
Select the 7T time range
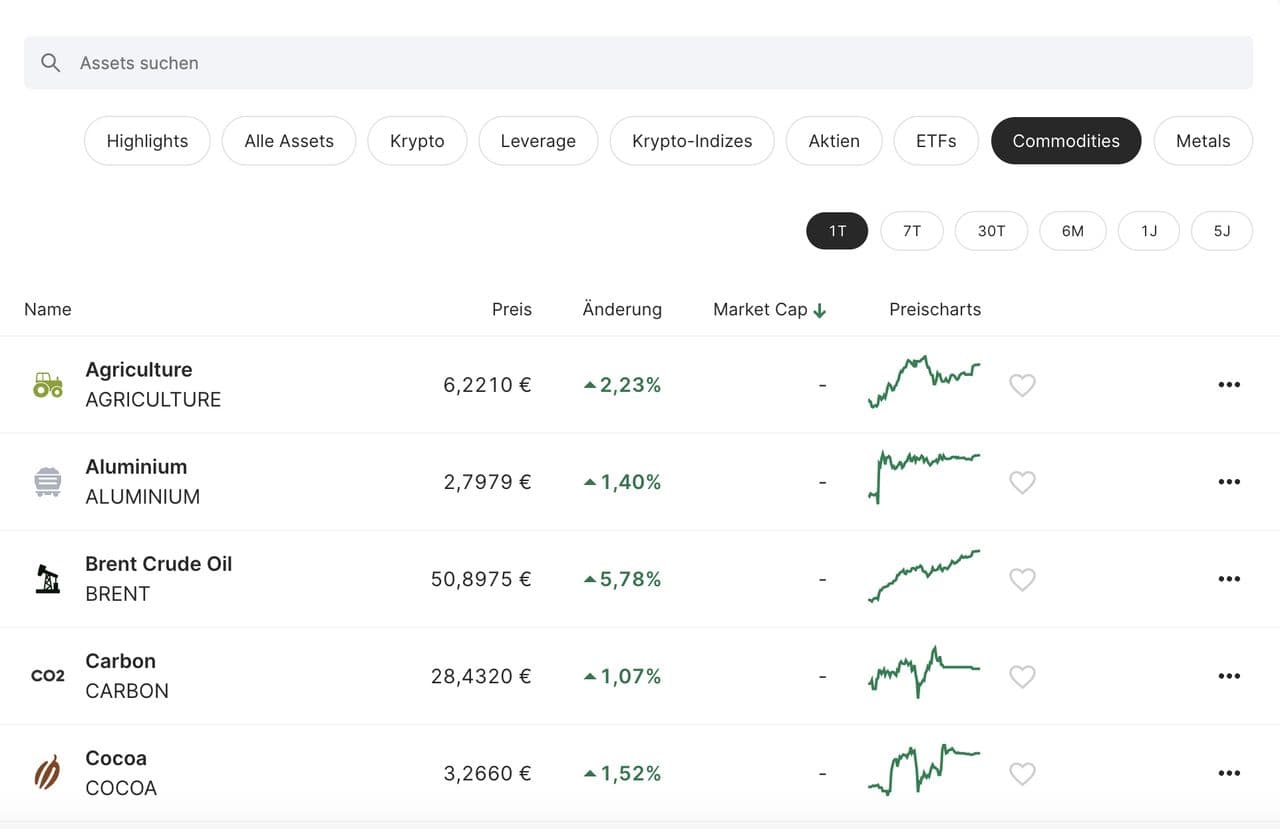(x=911, y=231)
